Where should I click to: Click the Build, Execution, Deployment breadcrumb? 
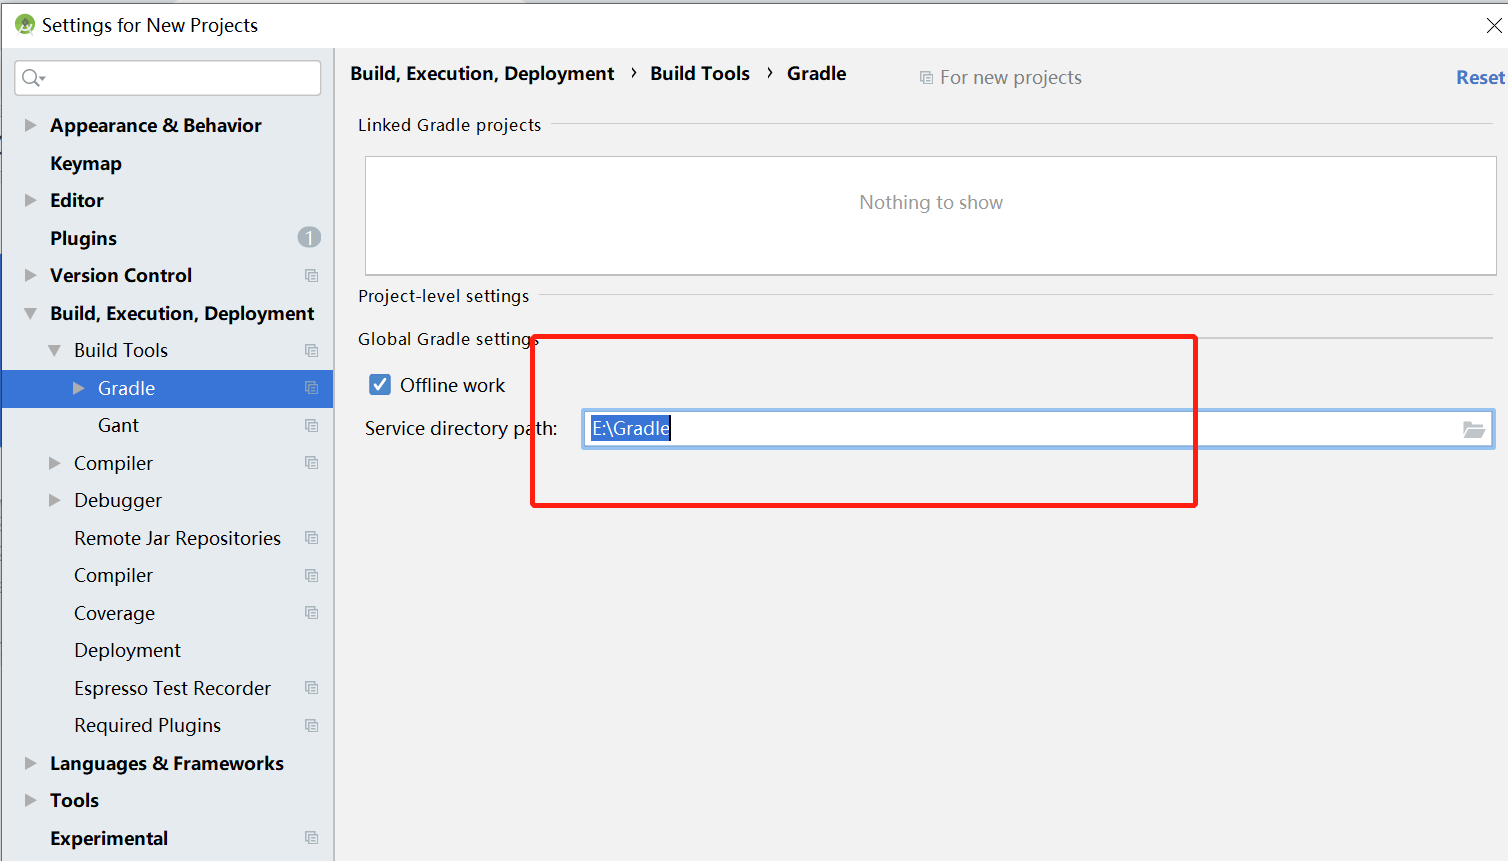480,72
